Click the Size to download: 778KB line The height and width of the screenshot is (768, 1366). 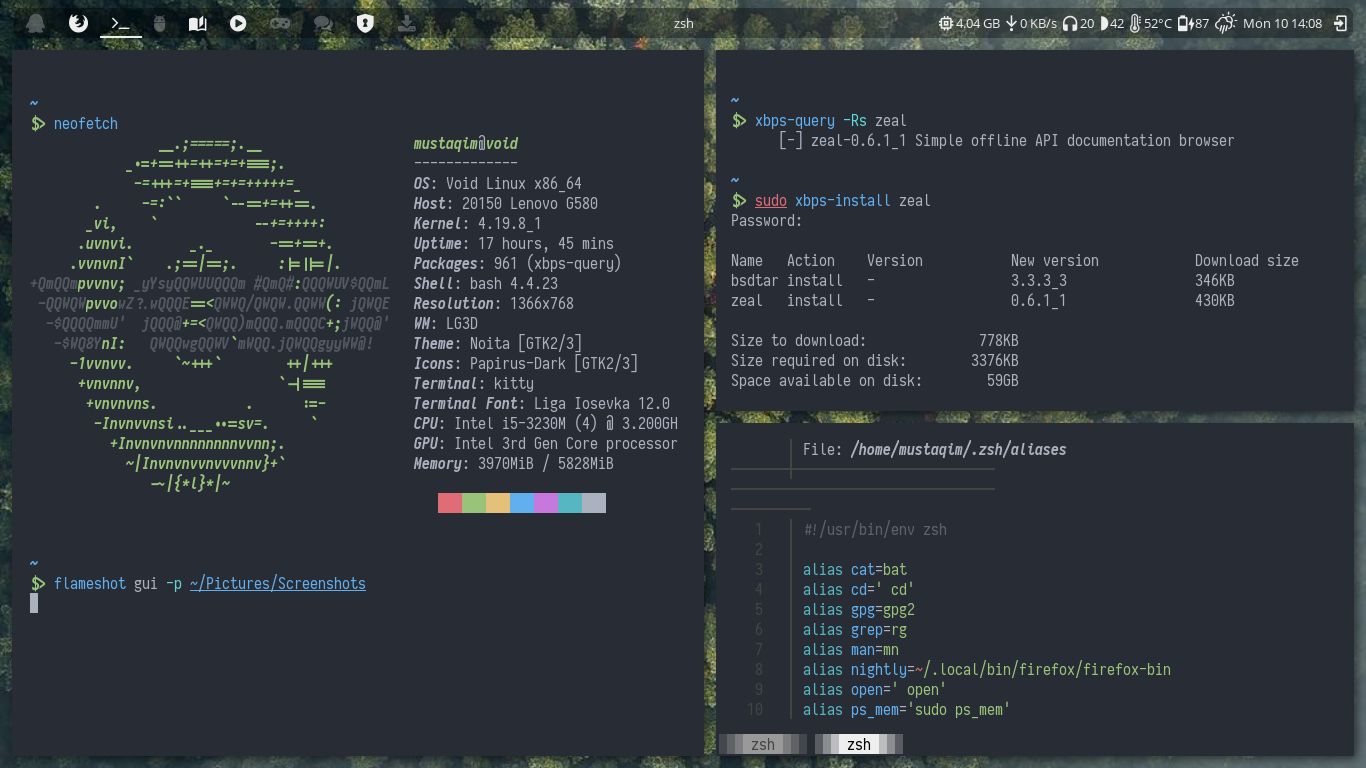pos(875,341)
